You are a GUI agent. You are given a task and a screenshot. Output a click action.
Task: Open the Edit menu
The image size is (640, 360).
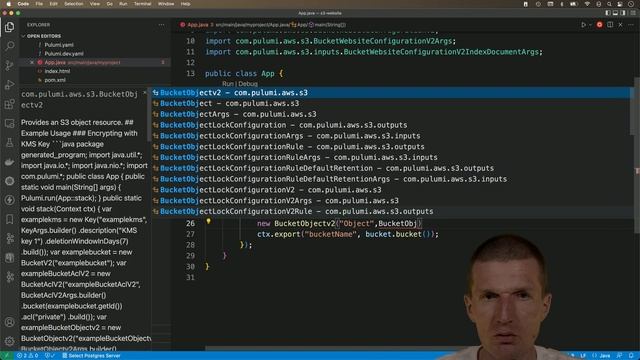(53, 4)
